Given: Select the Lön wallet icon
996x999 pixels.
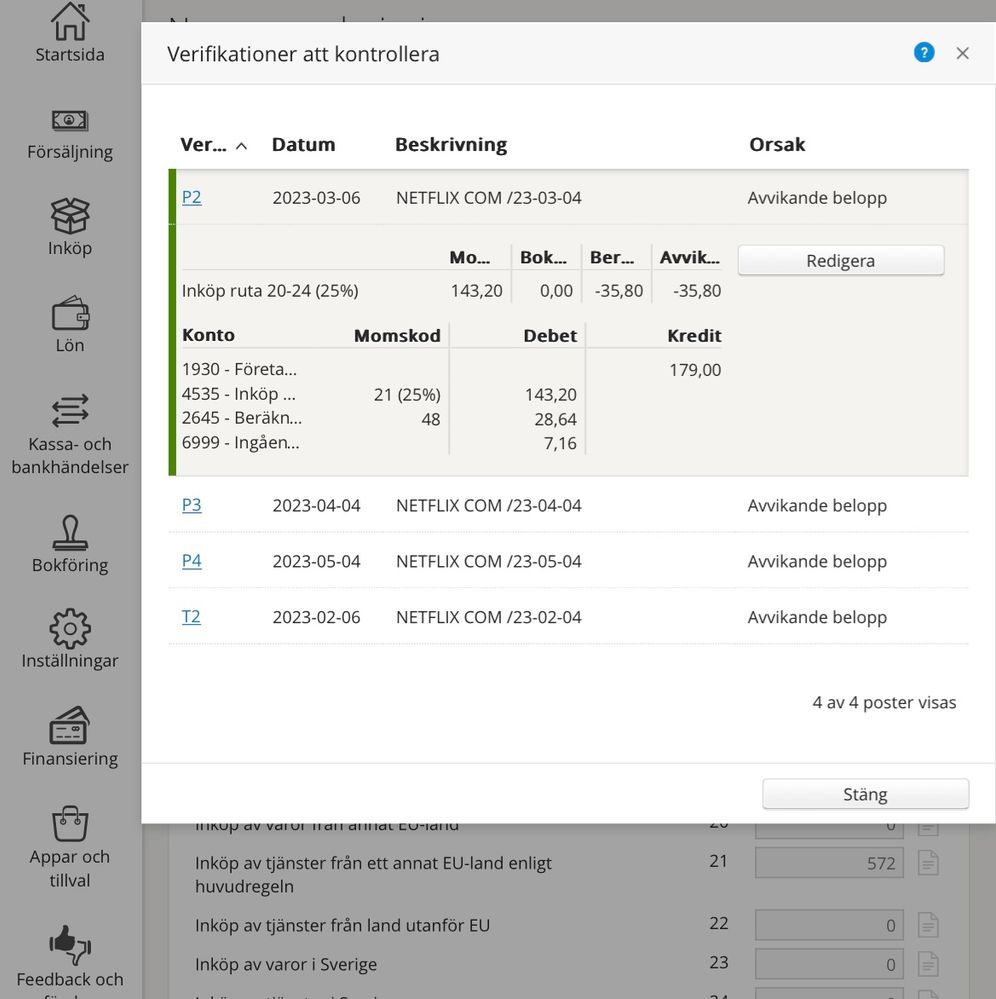Looking at the screenshot, I should click(70, 313).
